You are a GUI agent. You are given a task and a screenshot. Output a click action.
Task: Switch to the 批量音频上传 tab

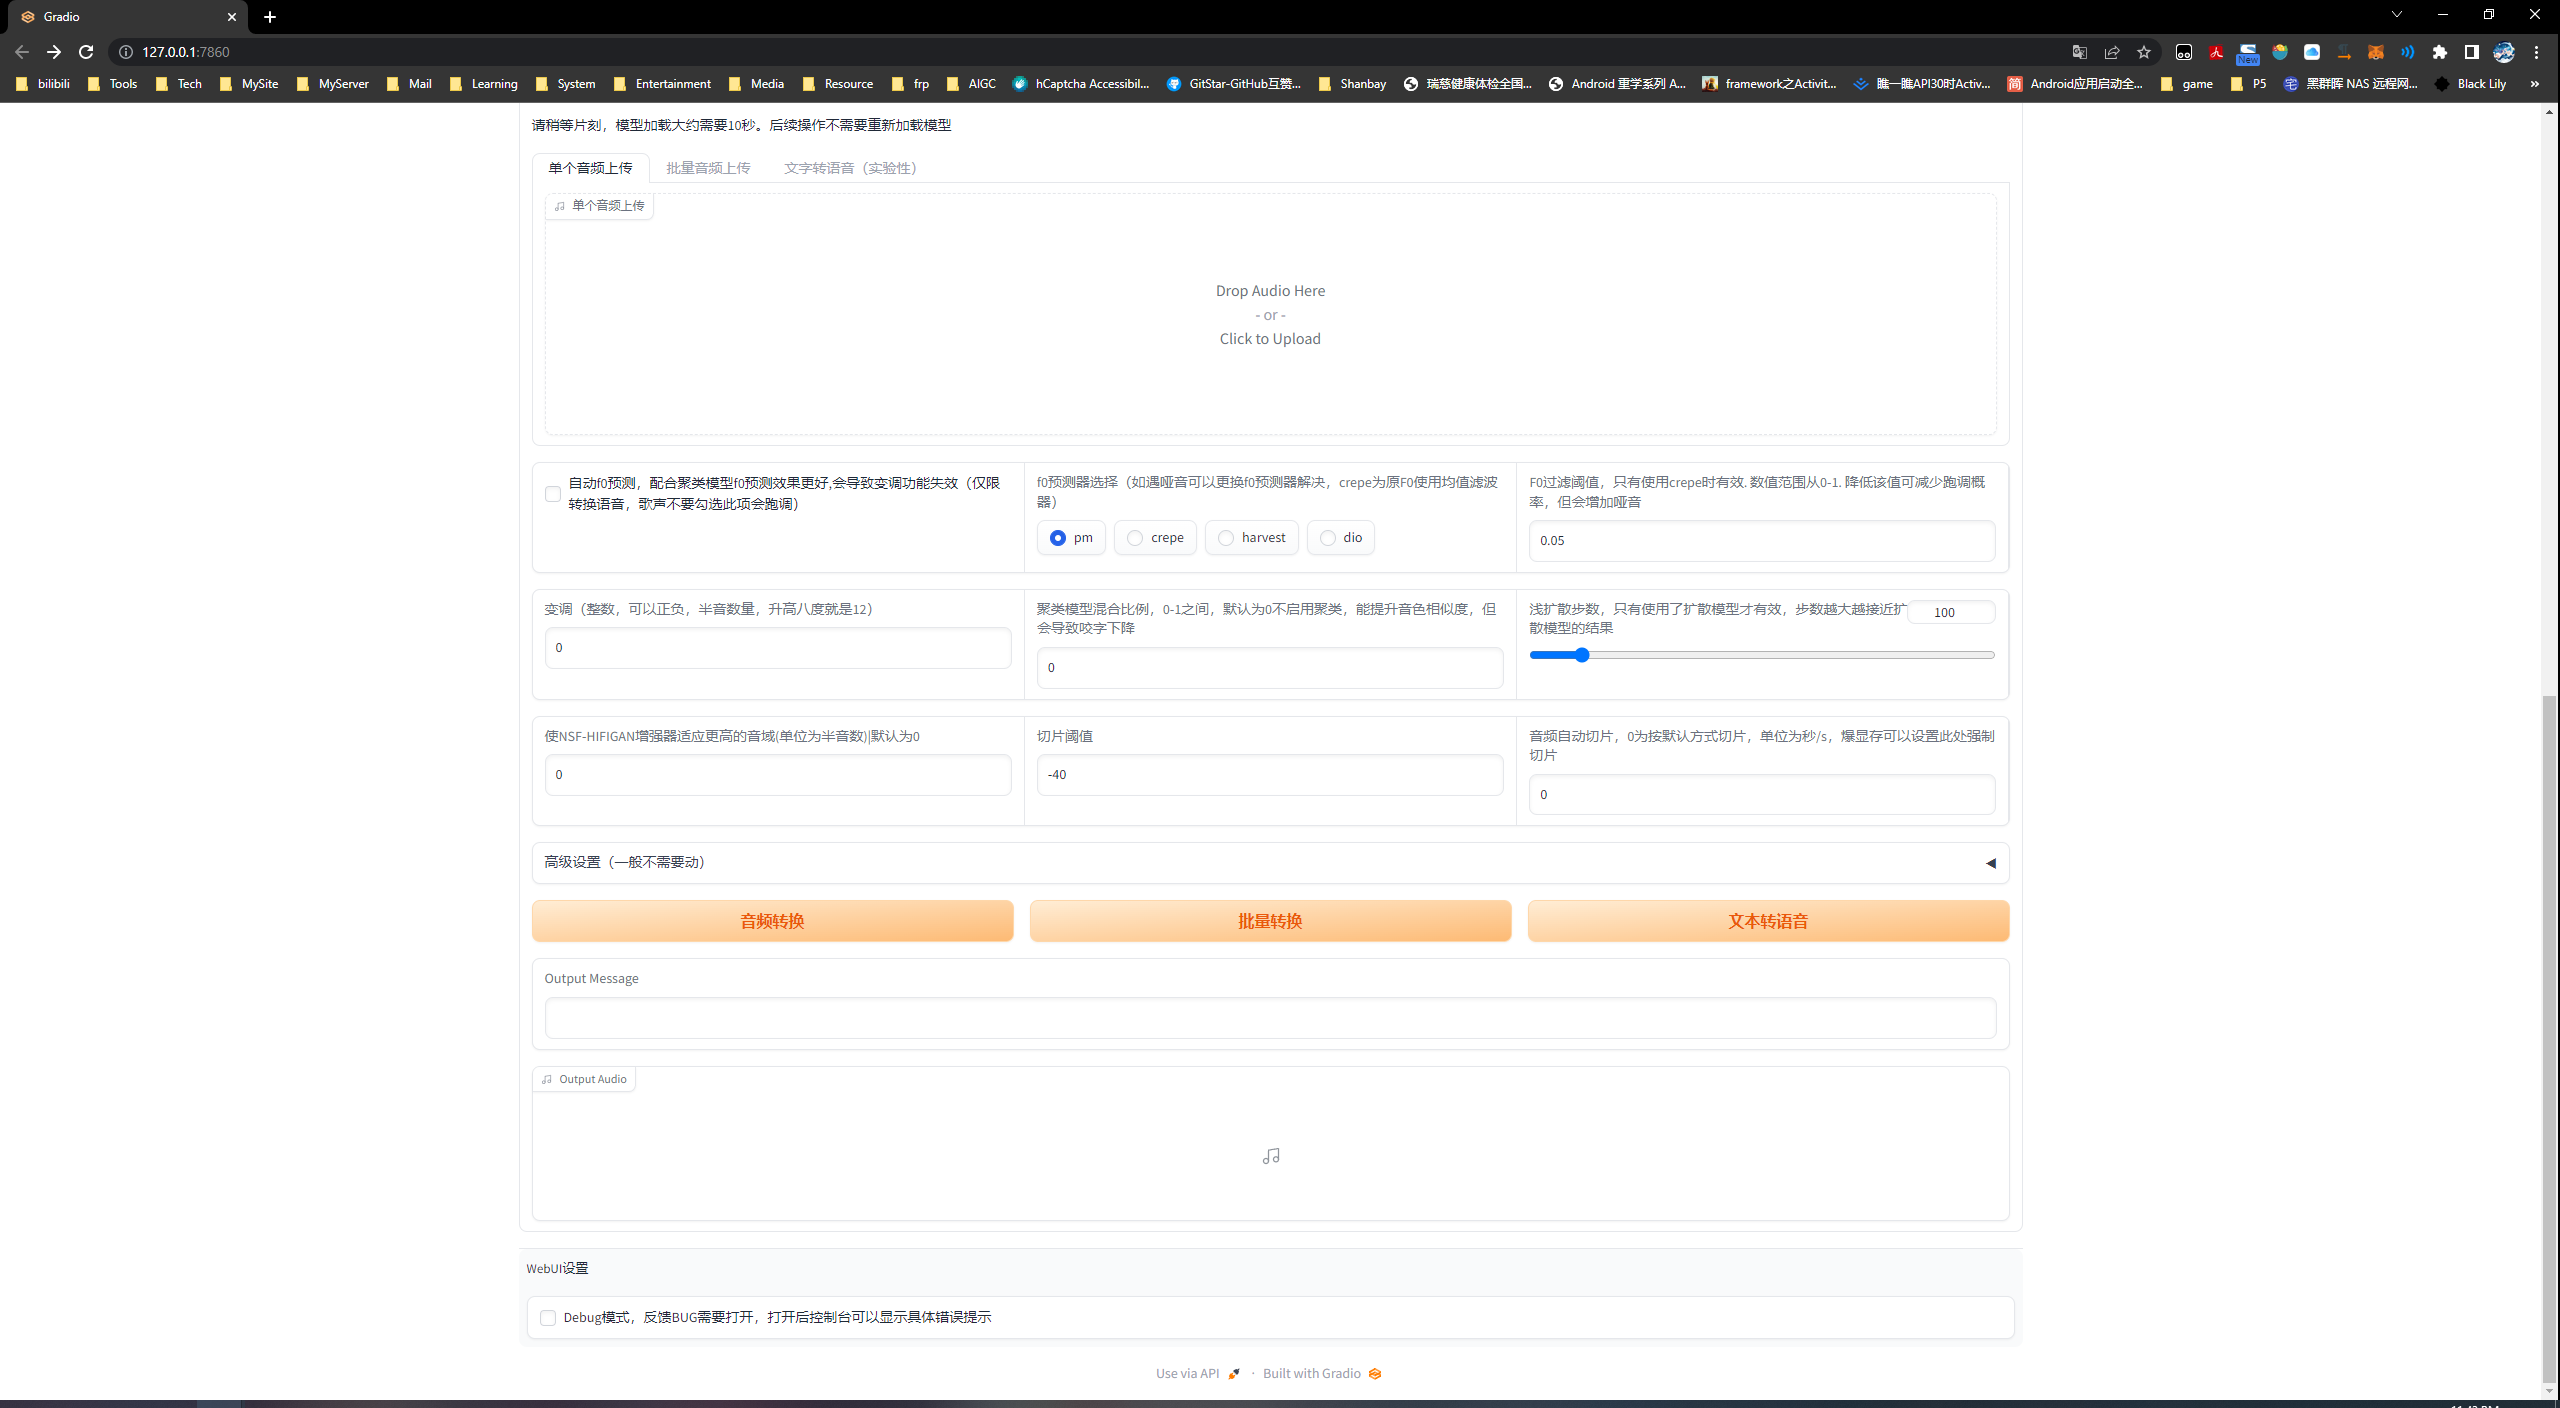click(x=708, y=168)
